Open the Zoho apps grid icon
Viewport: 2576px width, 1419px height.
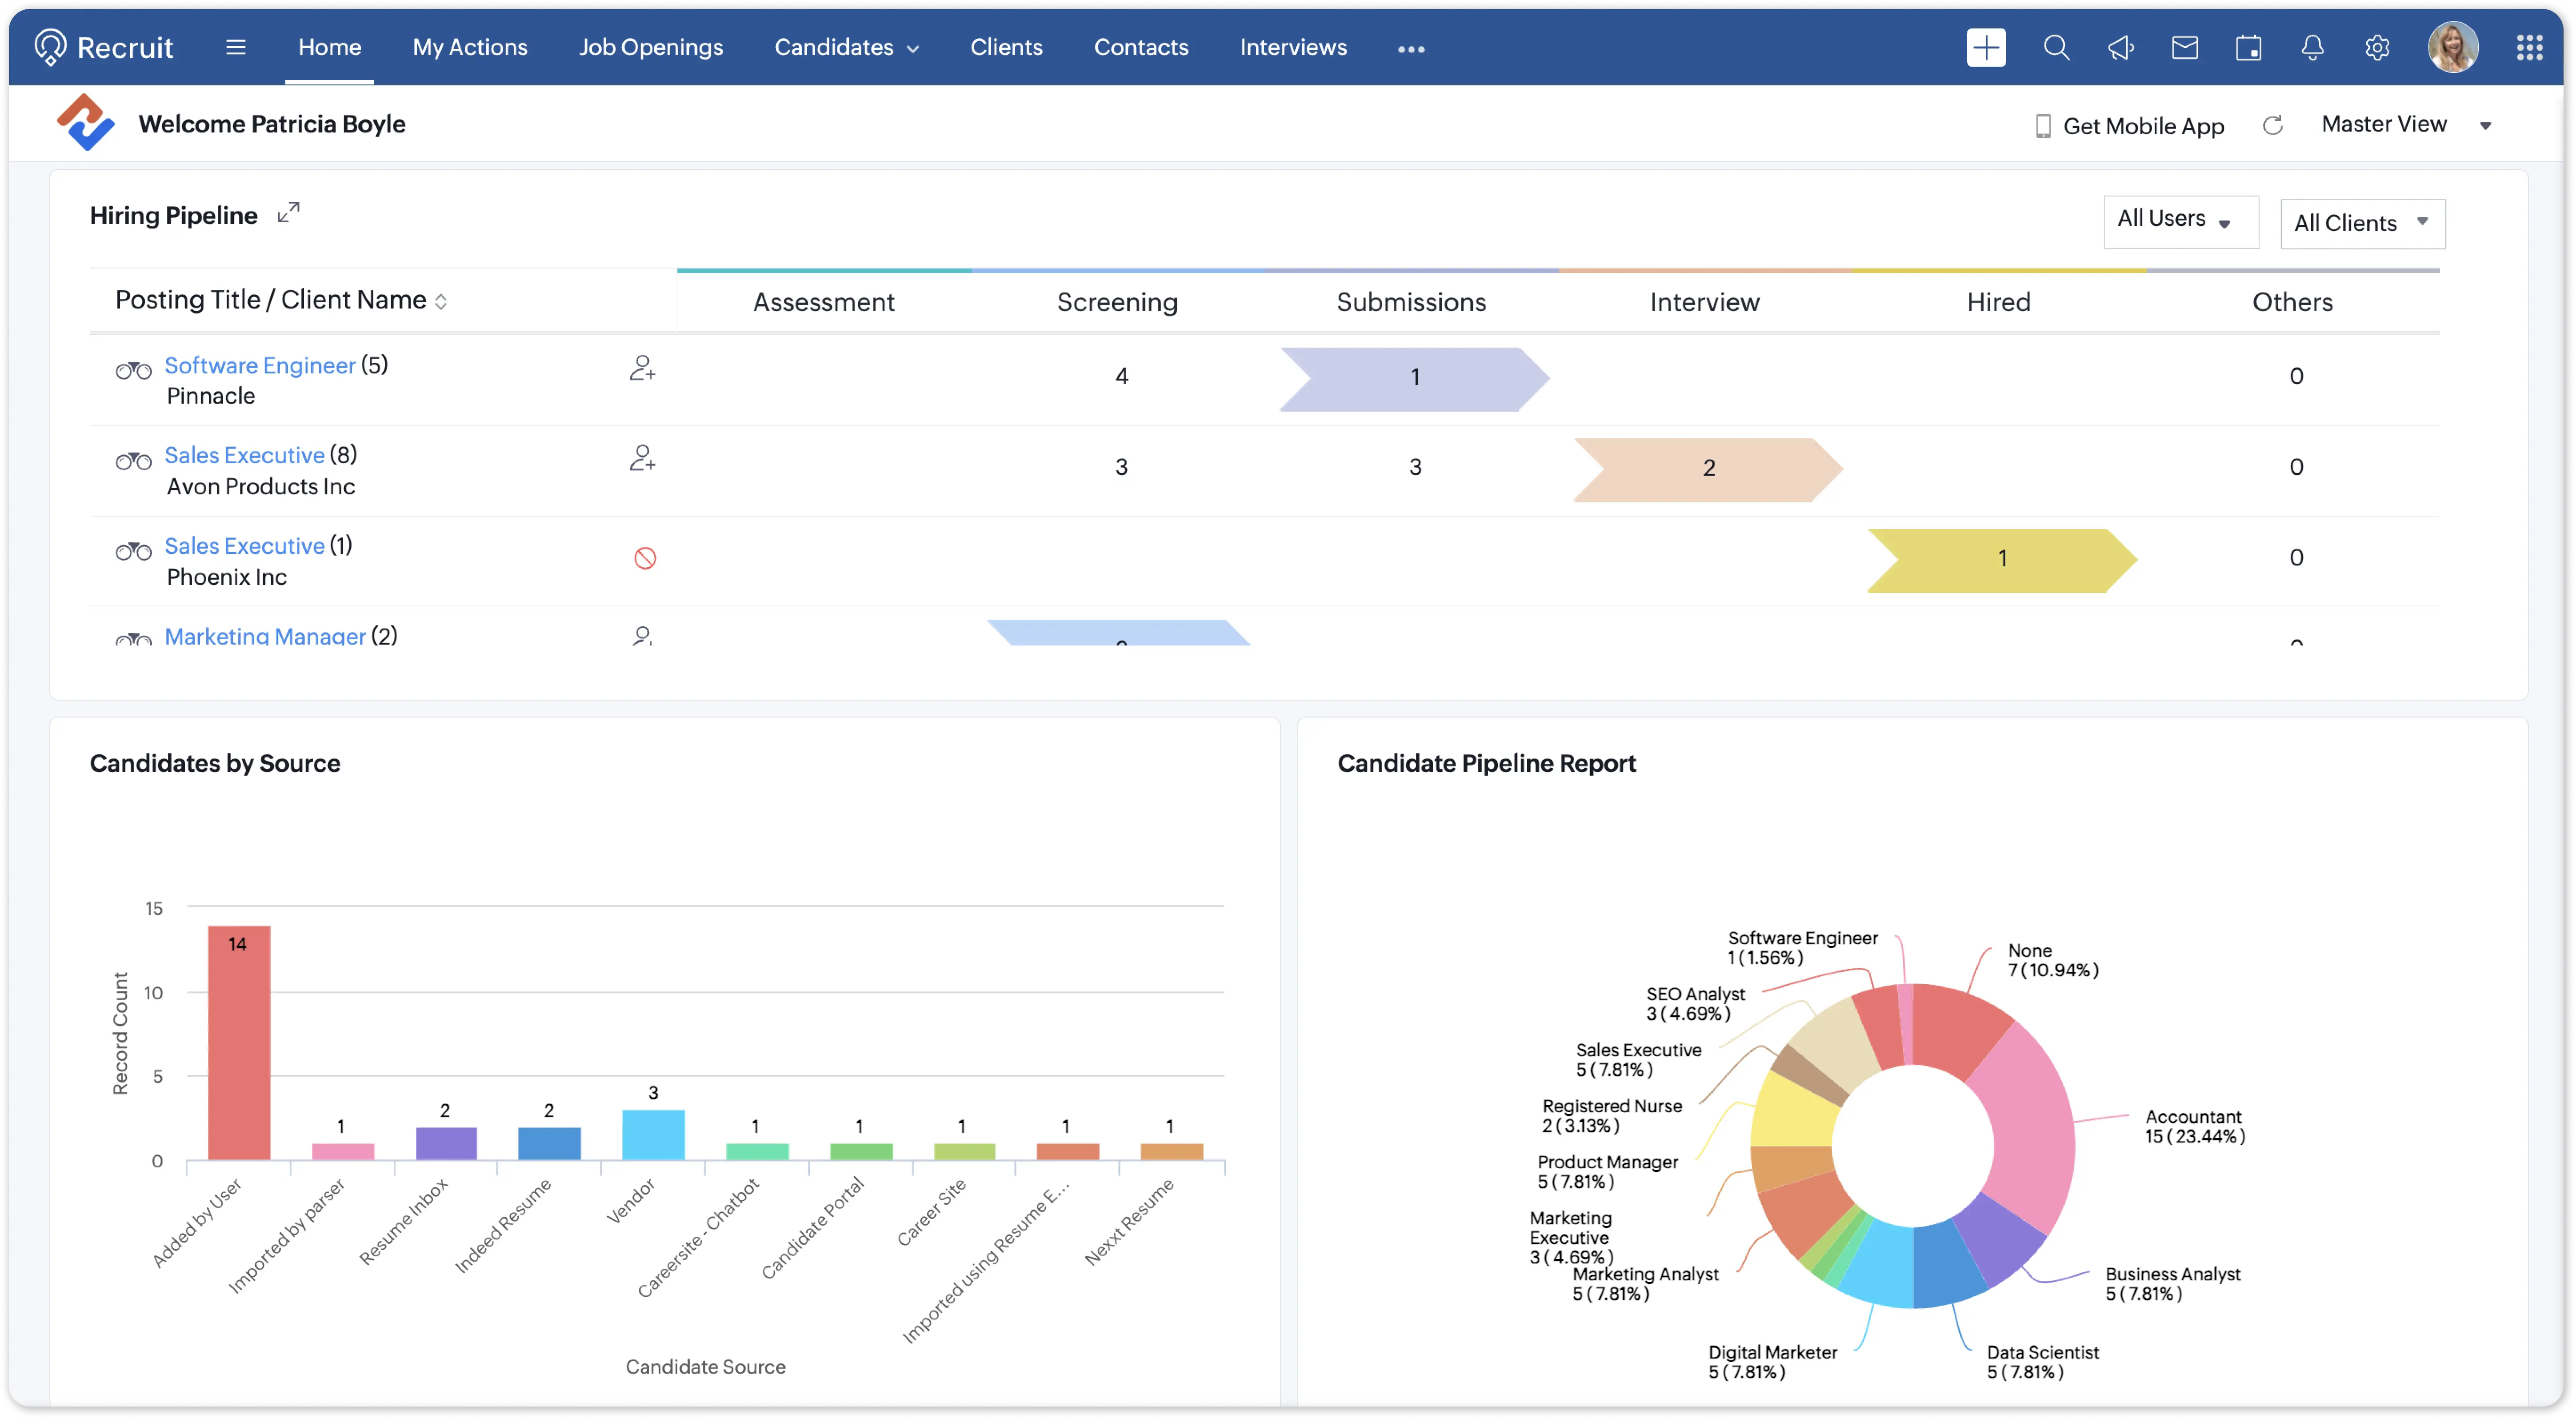[x=2530, y=47]
